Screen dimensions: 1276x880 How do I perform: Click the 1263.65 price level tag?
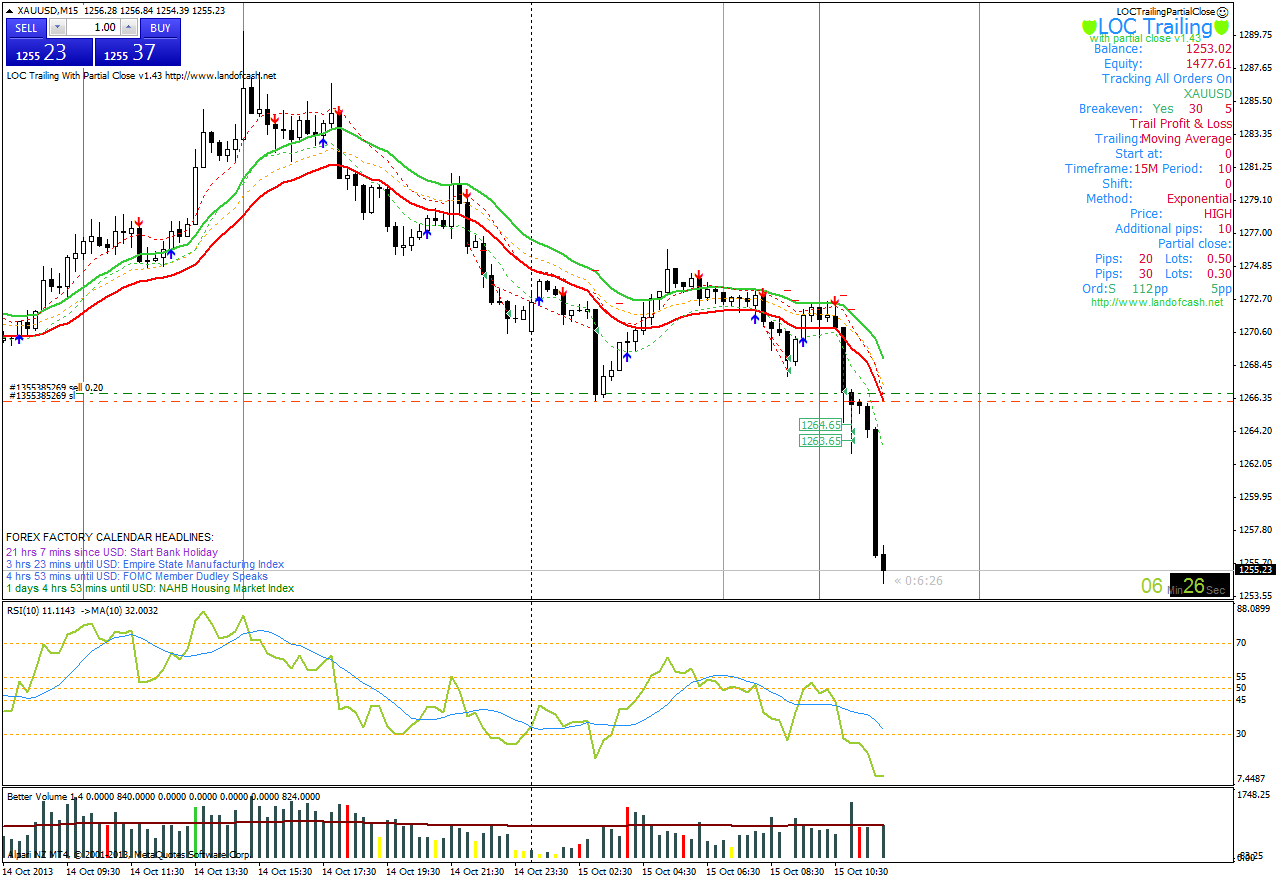coord(821,440)
